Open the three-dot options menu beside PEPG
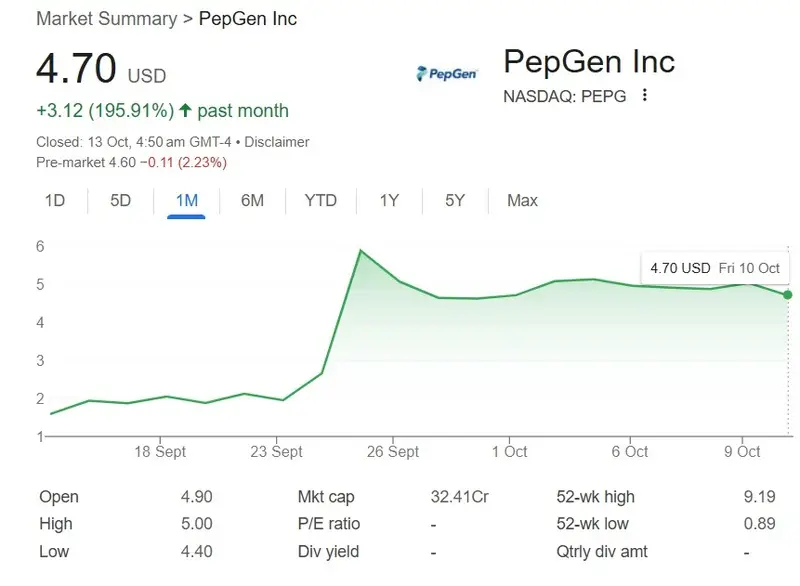 point(645,95)
